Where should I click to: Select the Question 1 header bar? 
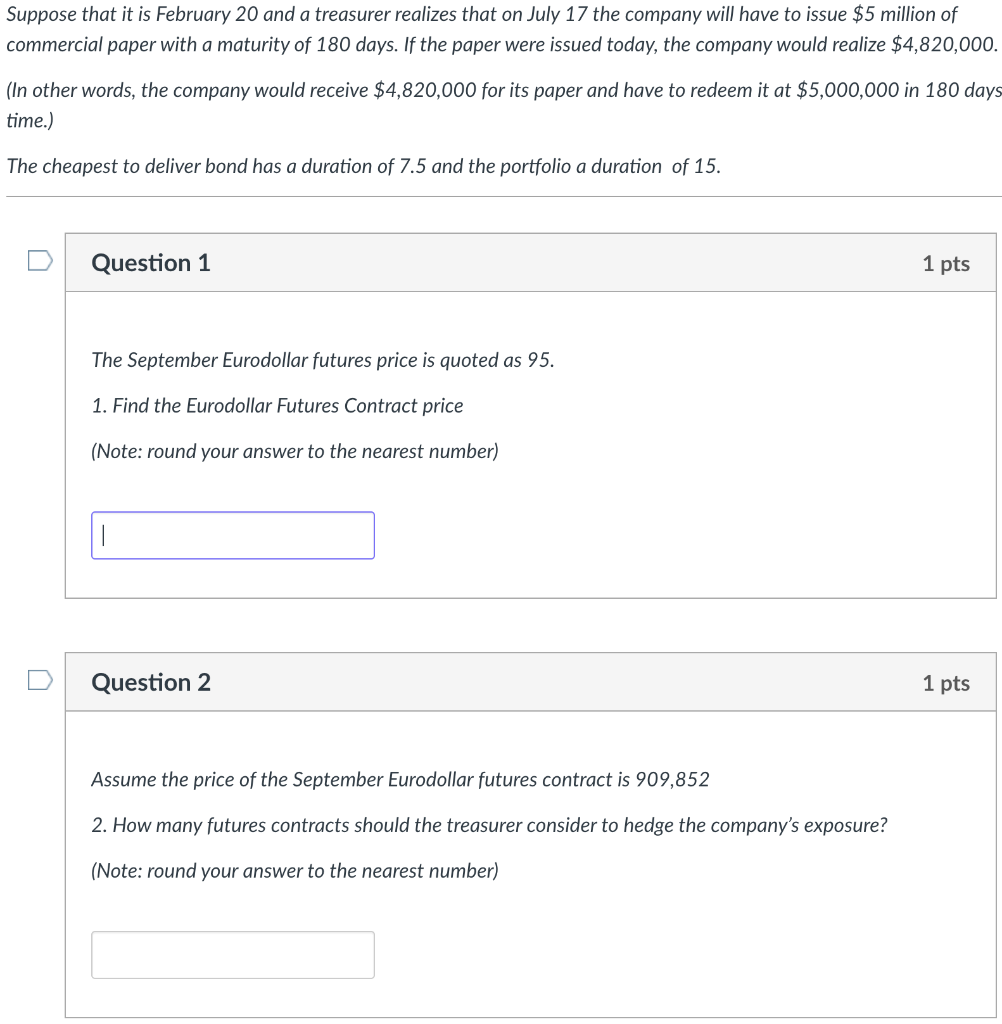(531, 262)
